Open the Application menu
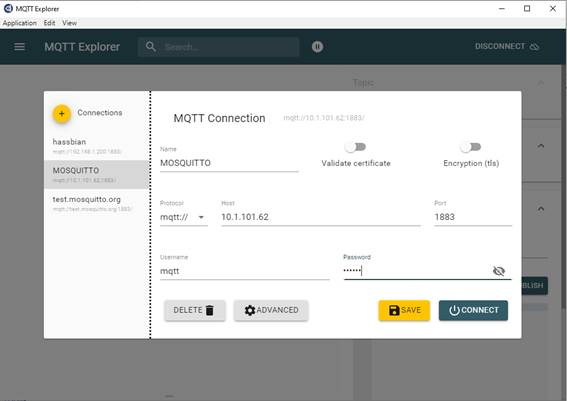Screen dimensions: 567x401 point(20,23)
